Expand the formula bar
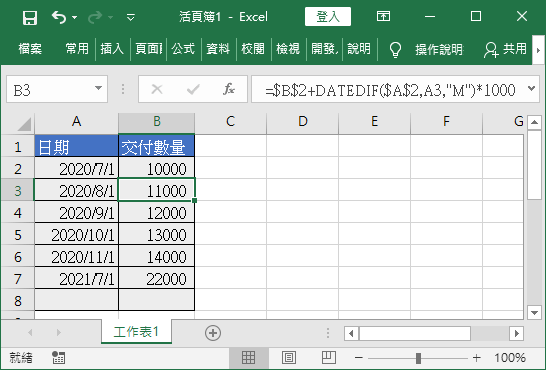 tap(531, 88)
